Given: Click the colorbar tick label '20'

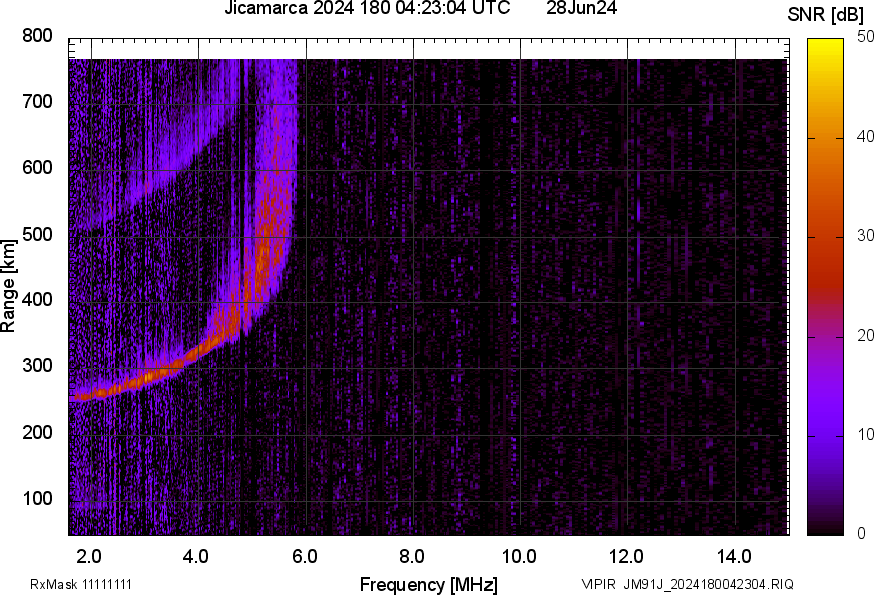Looking at the screenshot, I should pos(865,335).
